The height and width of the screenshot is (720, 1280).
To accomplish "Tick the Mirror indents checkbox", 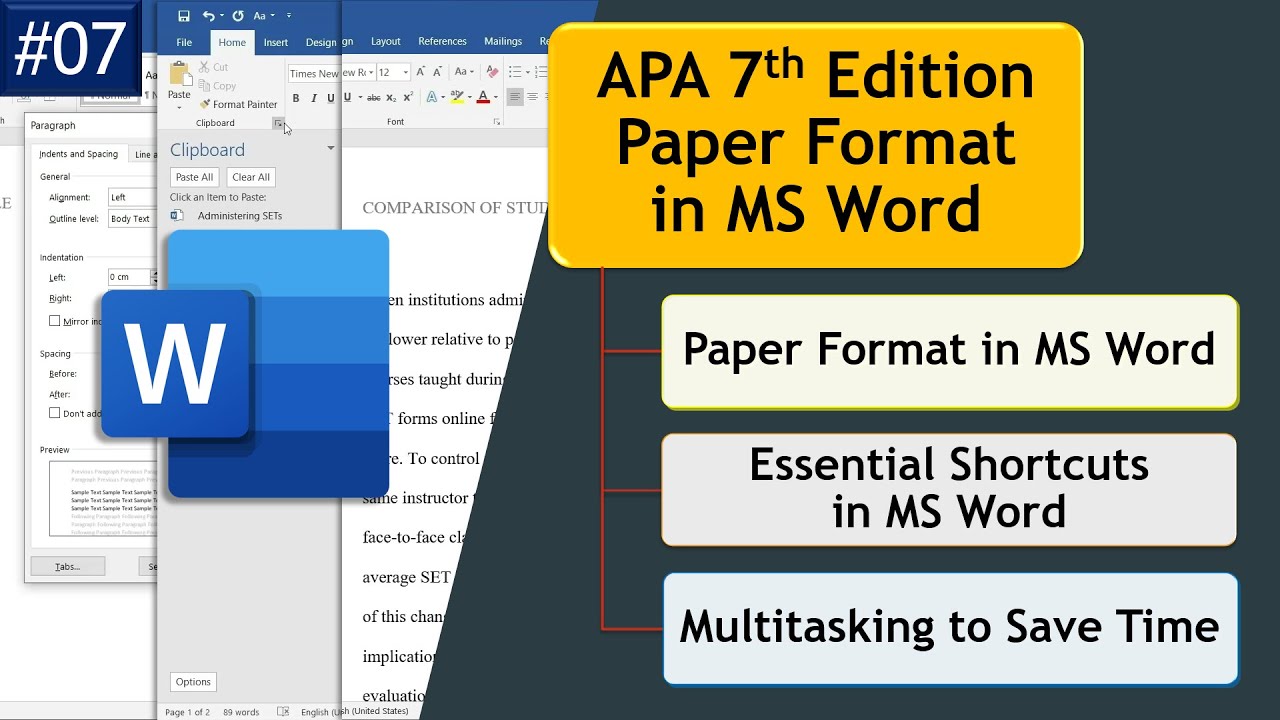I will 55,321.
